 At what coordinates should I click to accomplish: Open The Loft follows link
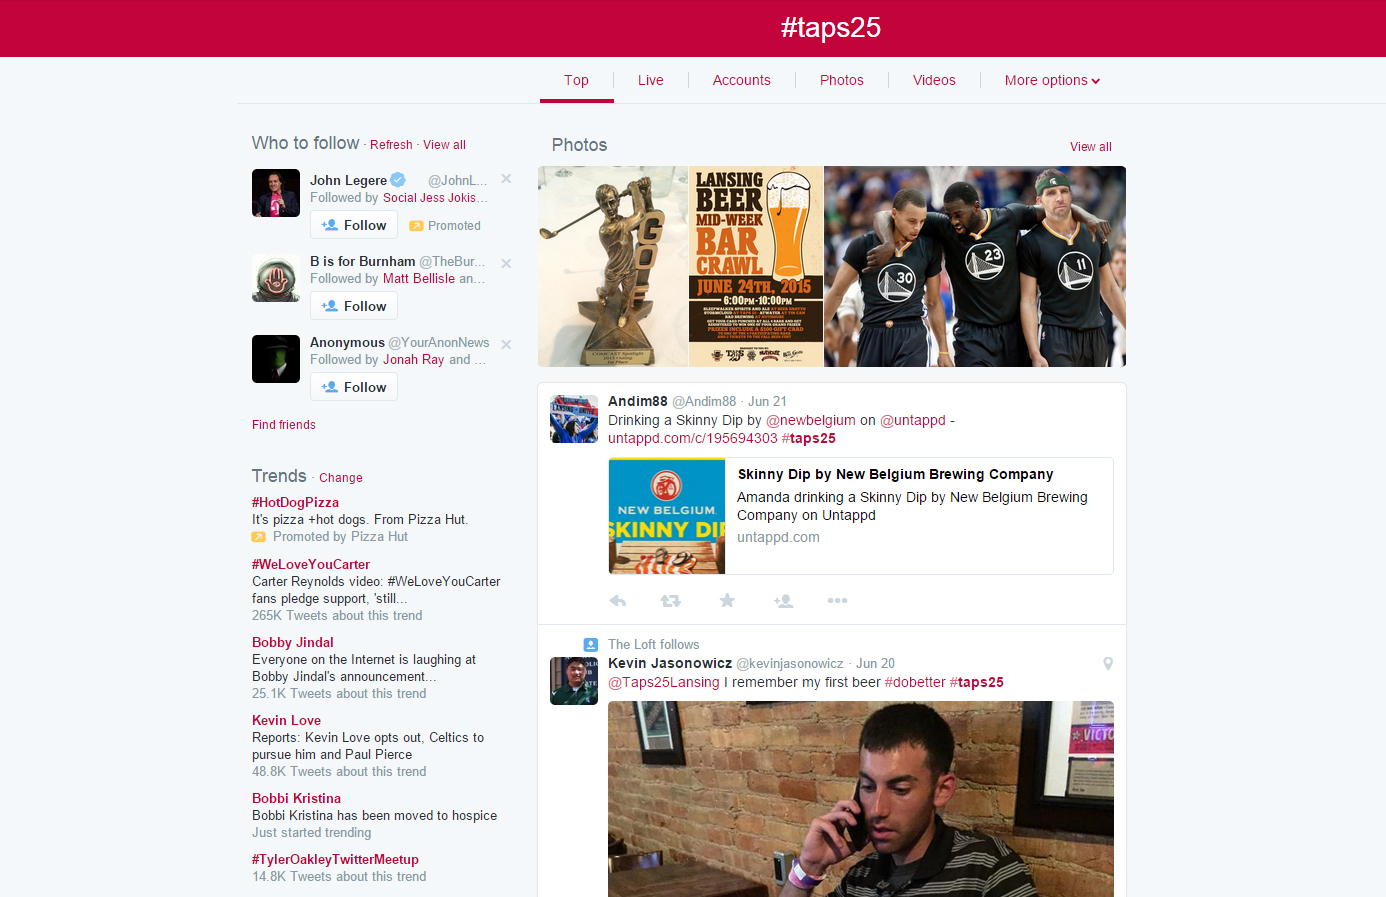pos(654,645)
